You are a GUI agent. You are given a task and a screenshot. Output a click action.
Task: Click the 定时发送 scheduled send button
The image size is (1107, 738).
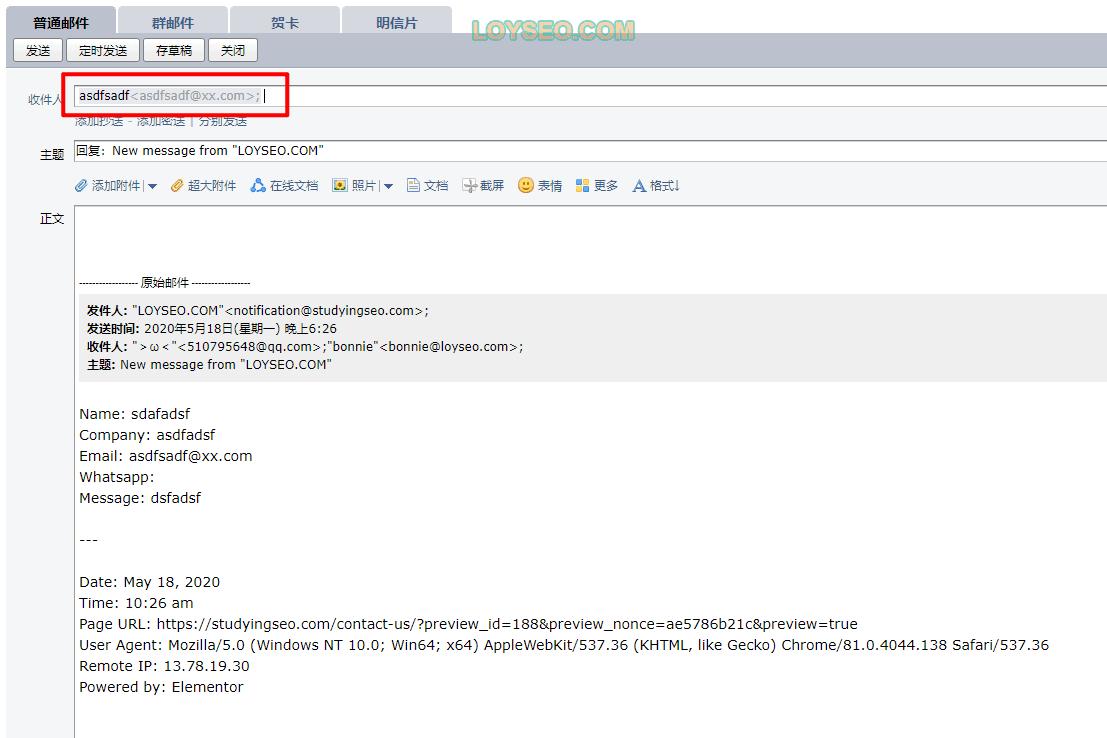tap(103, 50)
